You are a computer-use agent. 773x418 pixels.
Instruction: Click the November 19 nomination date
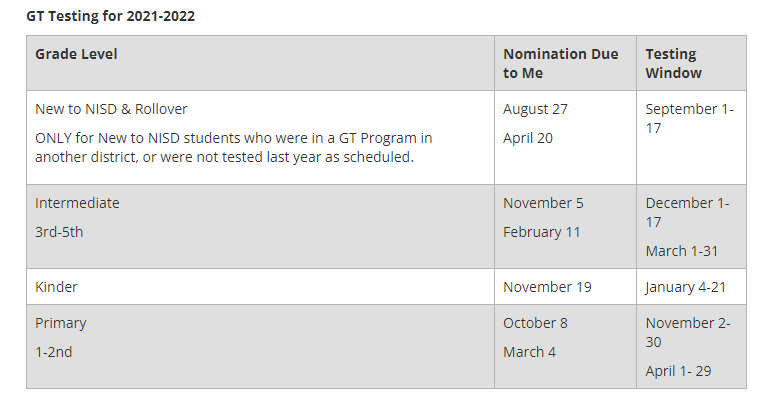click(x=547, y=287)
